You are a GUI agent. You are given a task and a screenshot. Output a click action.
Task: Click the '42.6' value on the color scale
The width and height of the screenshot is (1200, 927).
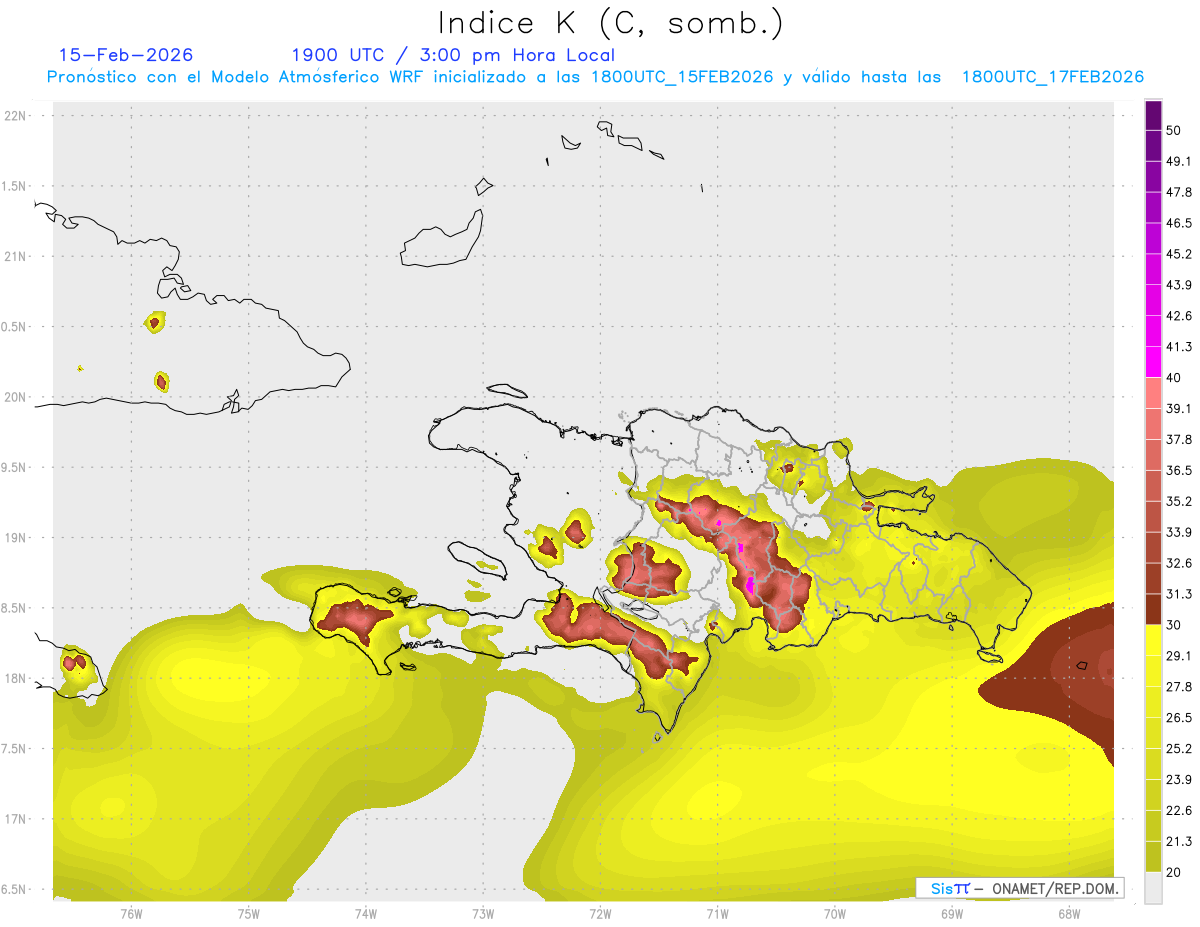(x=1178, y=316)
